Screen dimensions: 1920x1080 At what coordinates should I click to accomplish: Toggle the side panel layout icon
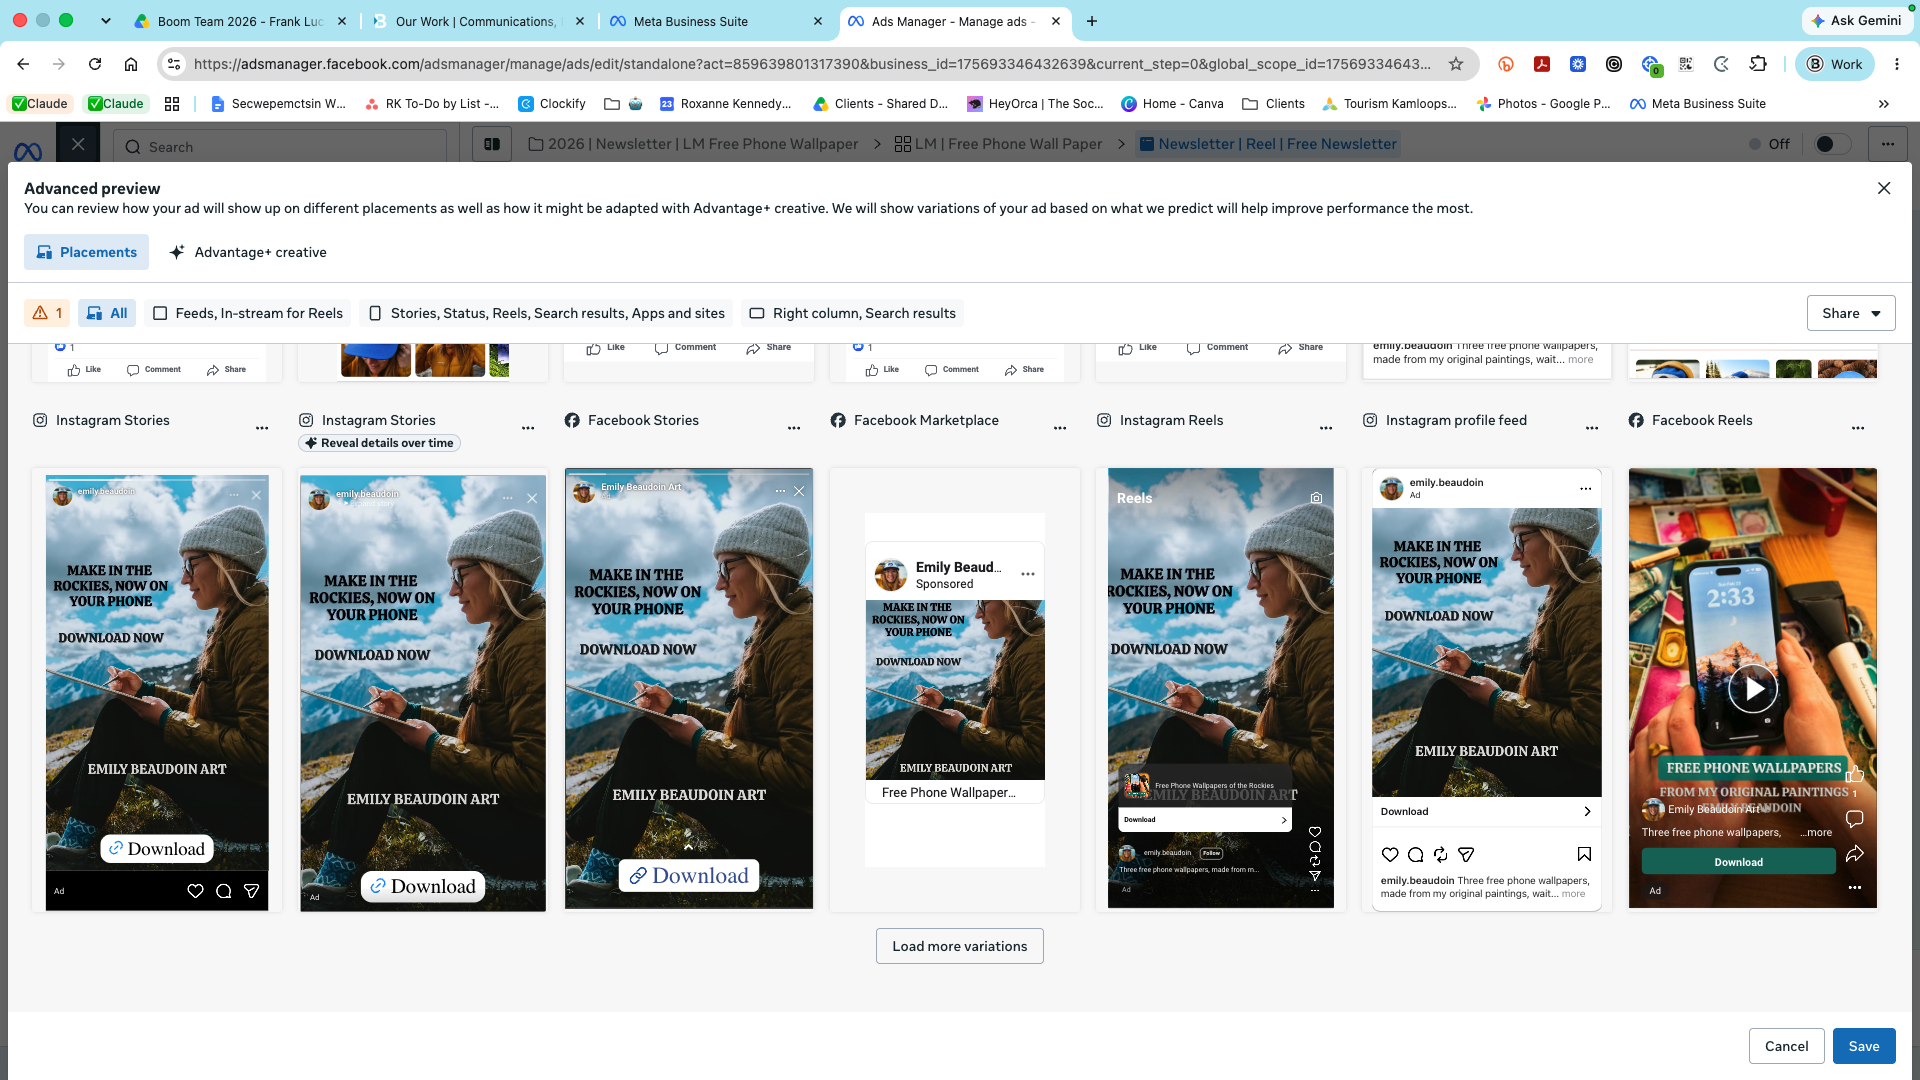(492, 144)
